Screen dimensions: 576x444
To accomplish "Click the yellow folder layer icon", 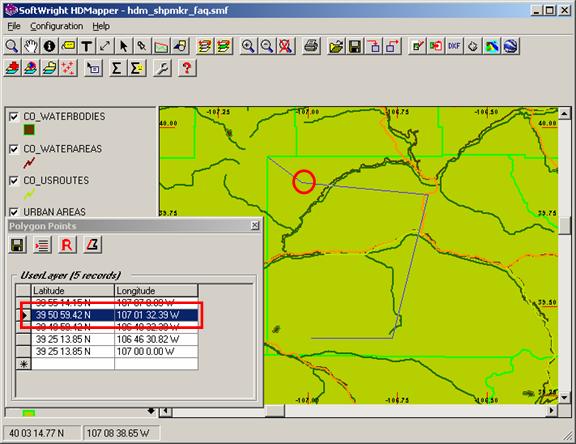I will (x=50, y=68).
